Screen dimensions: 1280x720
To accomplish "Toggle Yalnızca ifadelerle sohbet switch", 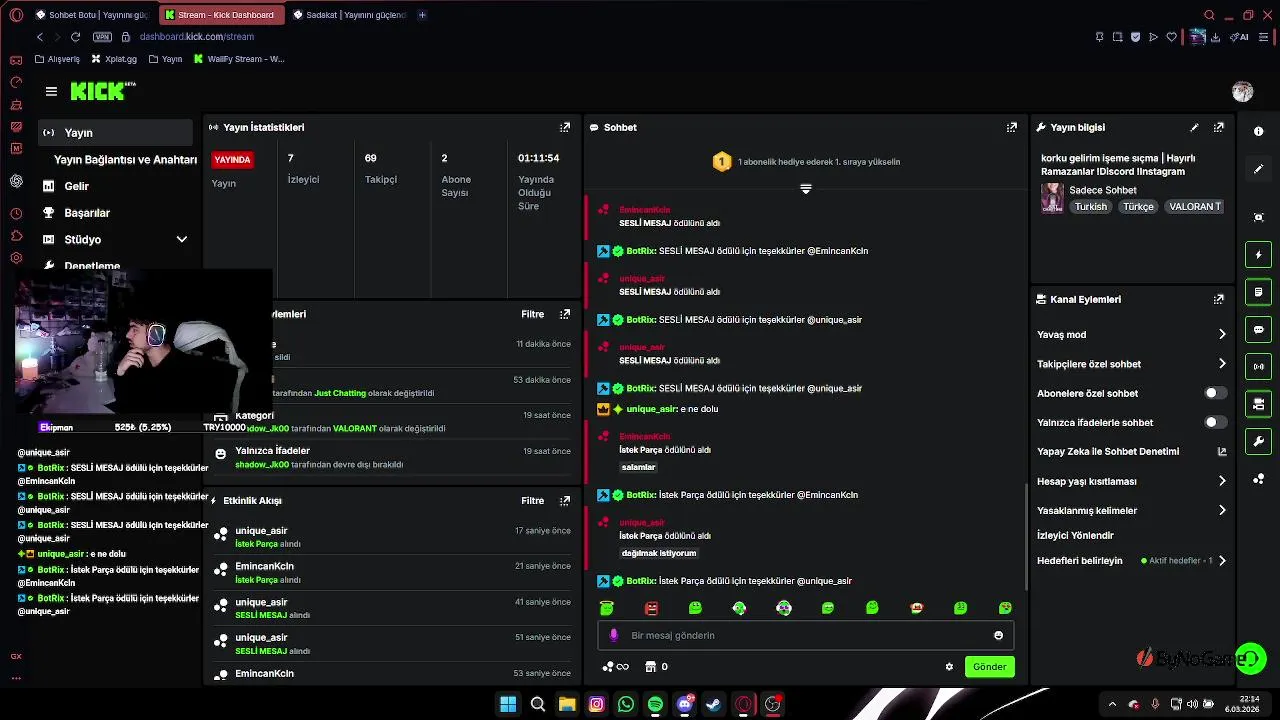I will (x=1215, y=422).
